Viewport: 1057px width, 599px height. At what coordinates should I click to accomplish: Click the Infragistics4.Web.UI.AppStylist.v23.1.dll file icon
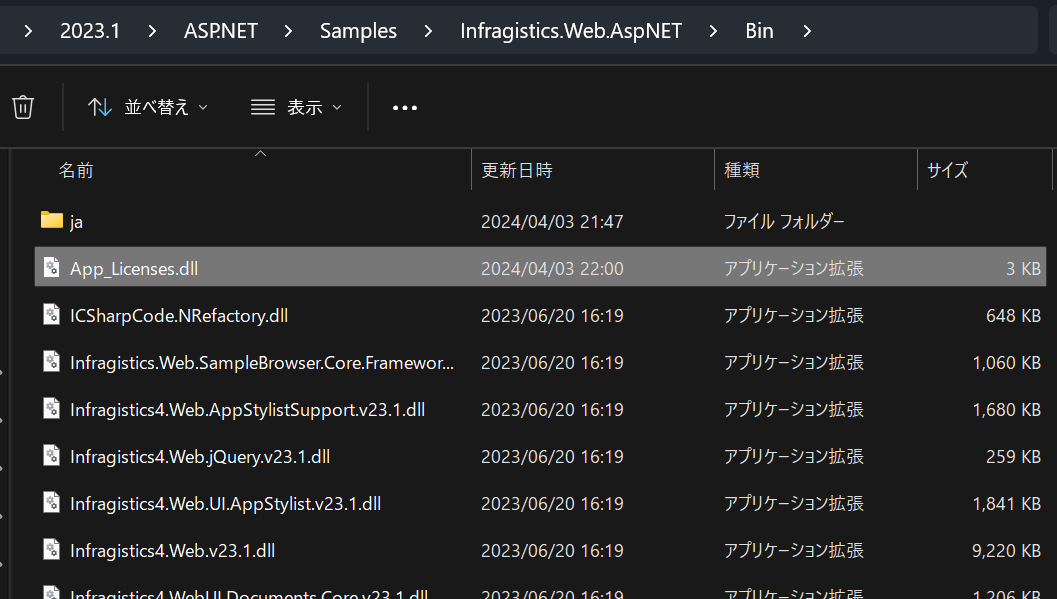point(52,503)
